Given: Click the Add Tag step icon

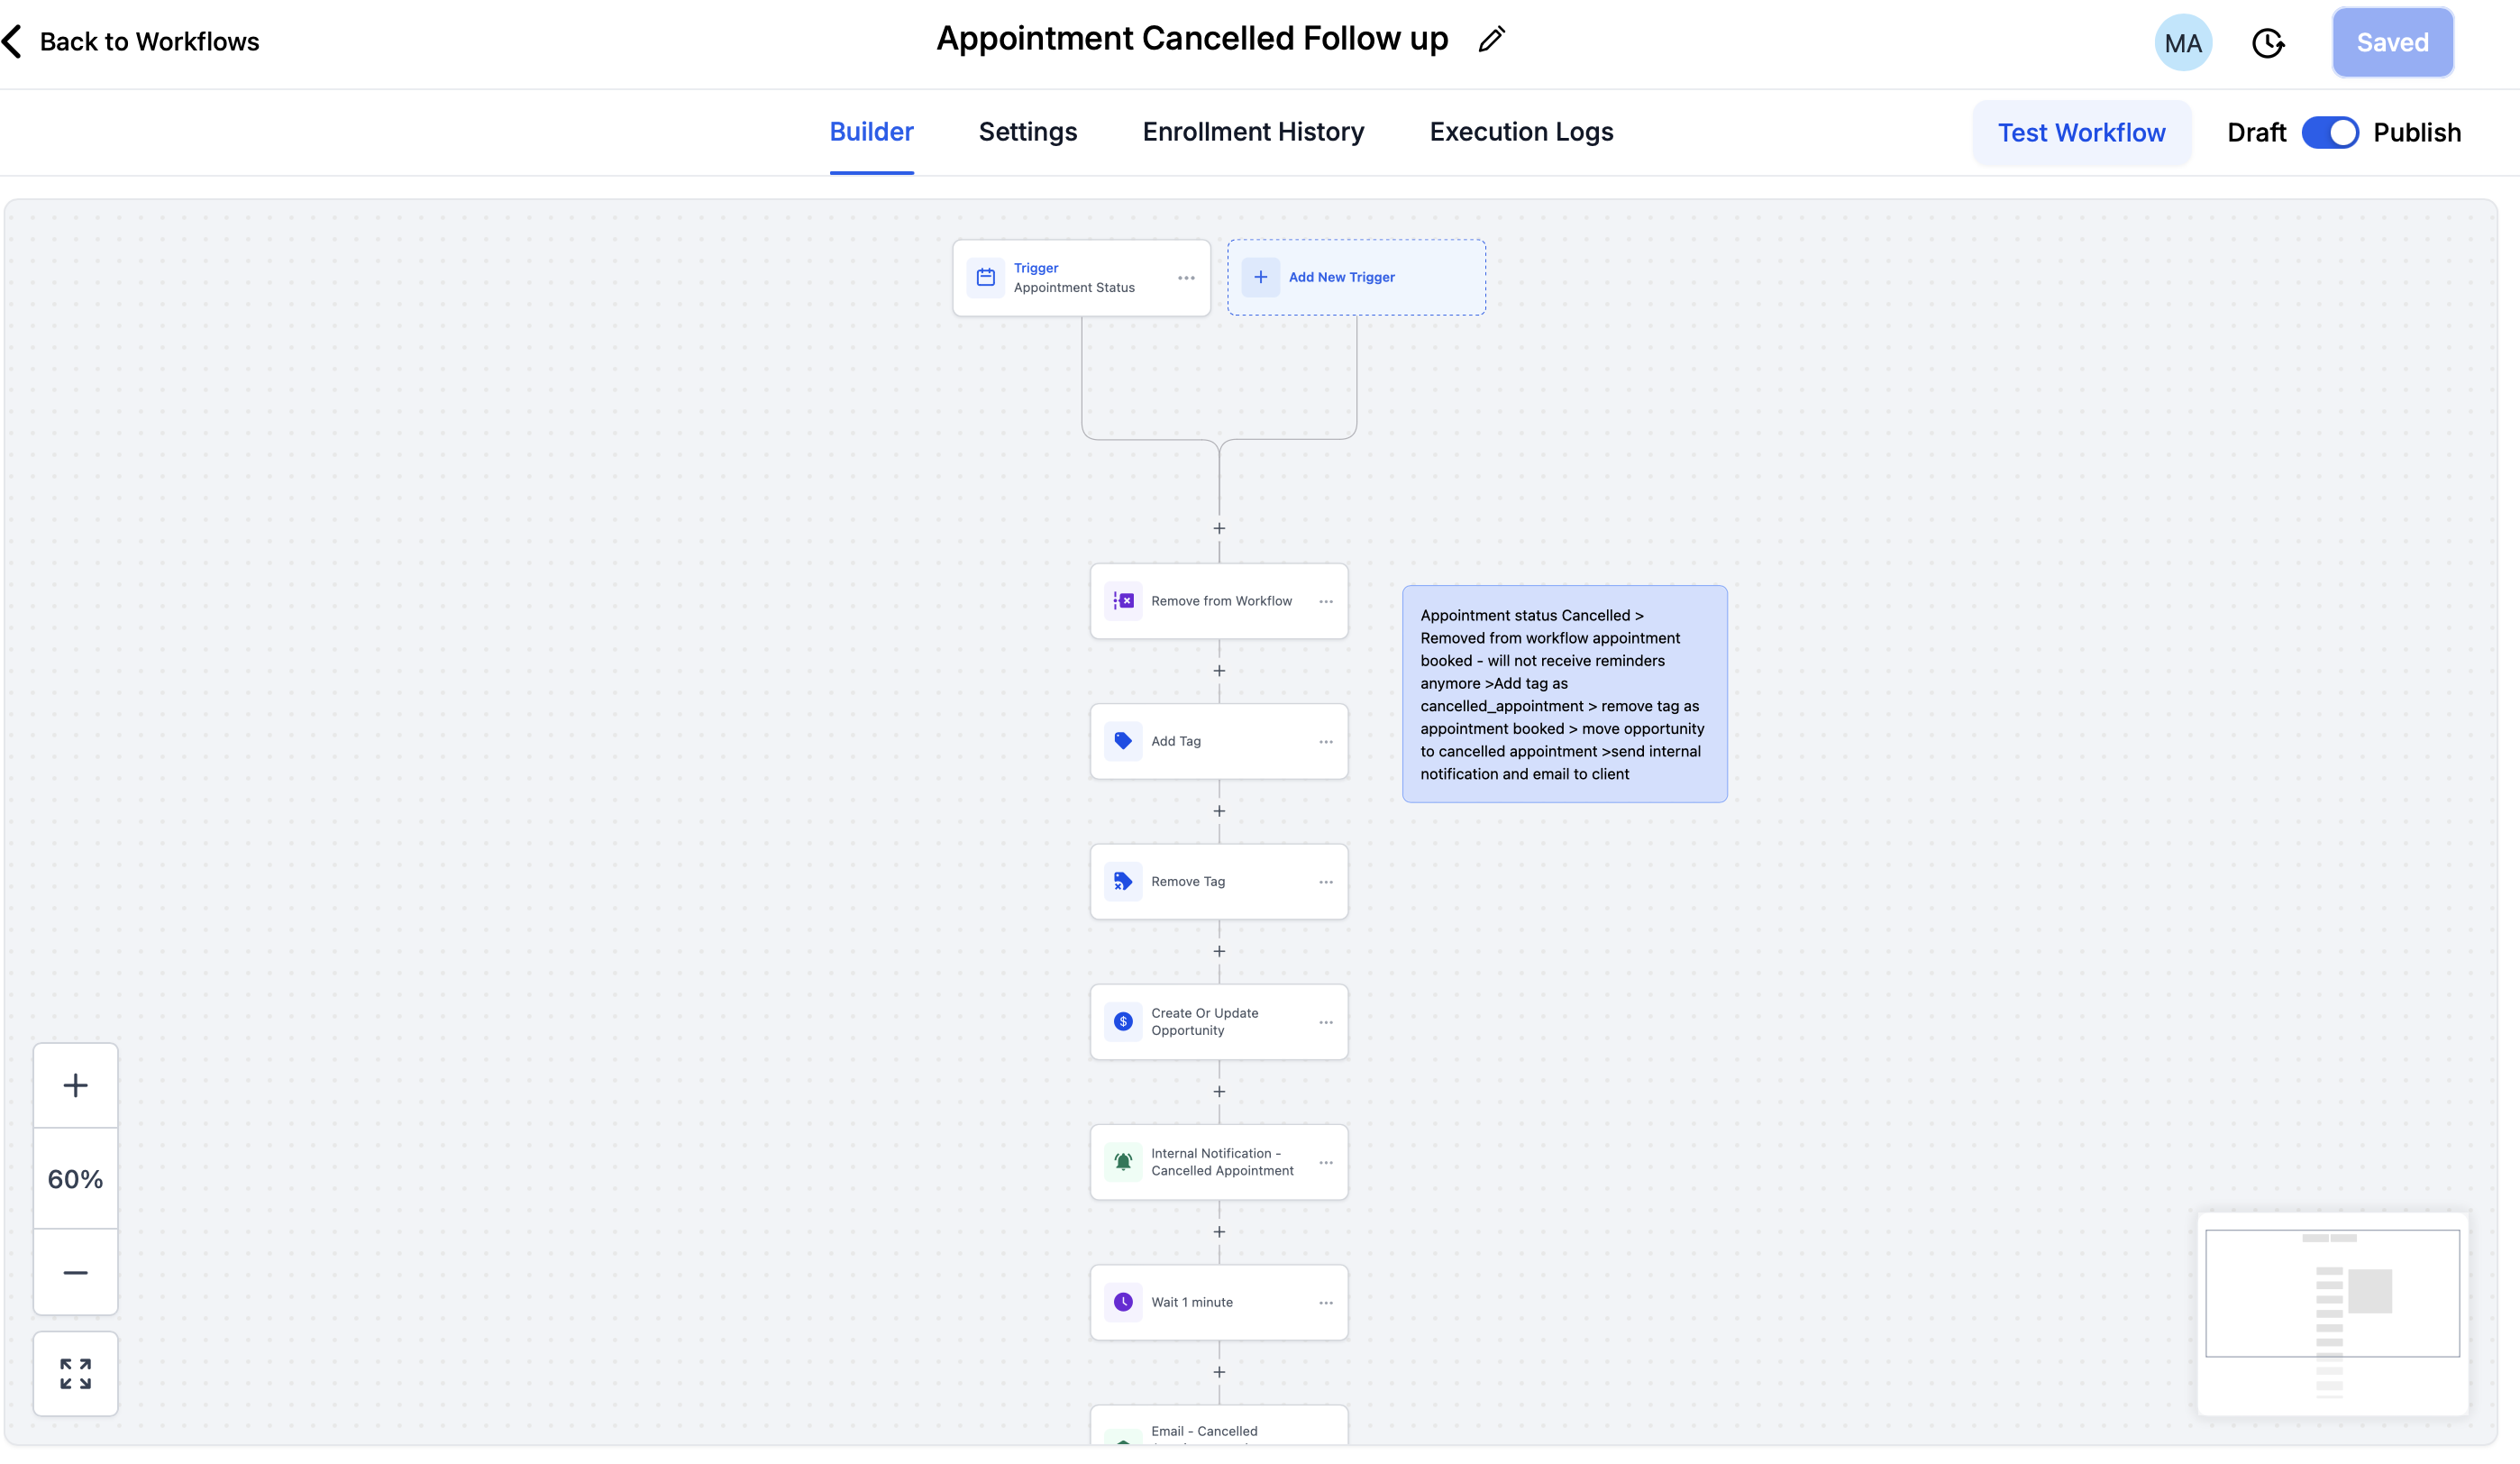Looking at the screenshot, I should (1123, 741).
